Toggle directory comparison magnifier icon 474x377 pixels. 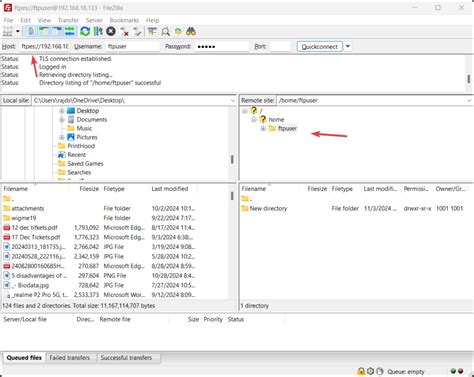pos(165,32)
